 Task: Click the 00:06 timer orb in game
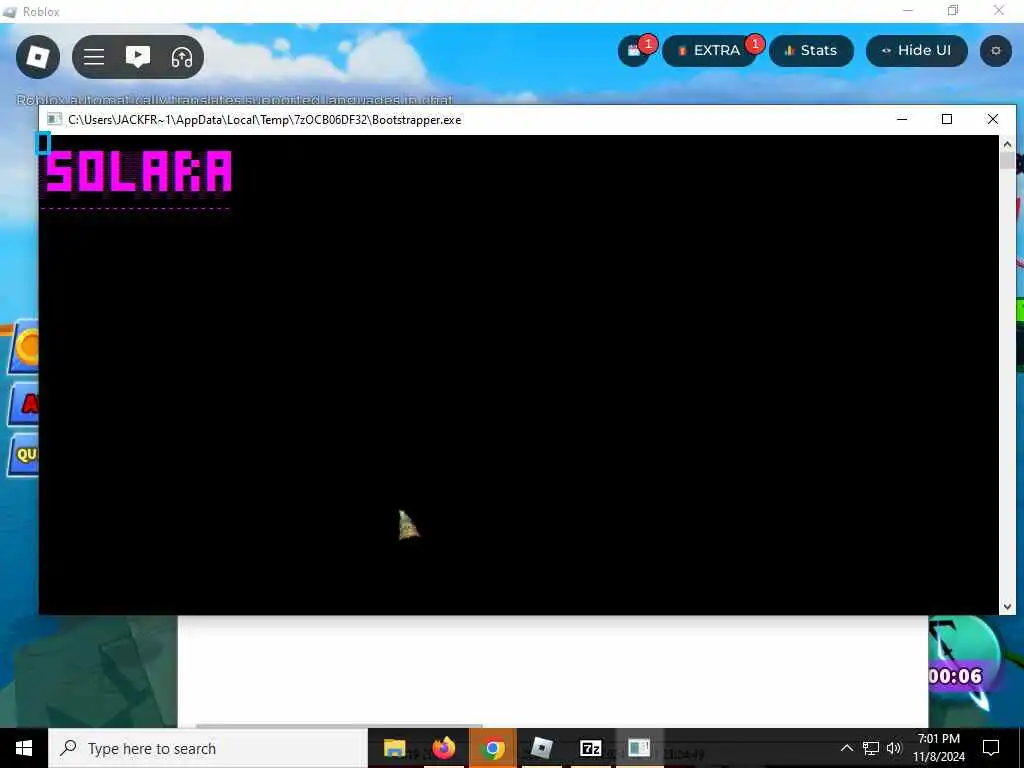click(963, 662)
